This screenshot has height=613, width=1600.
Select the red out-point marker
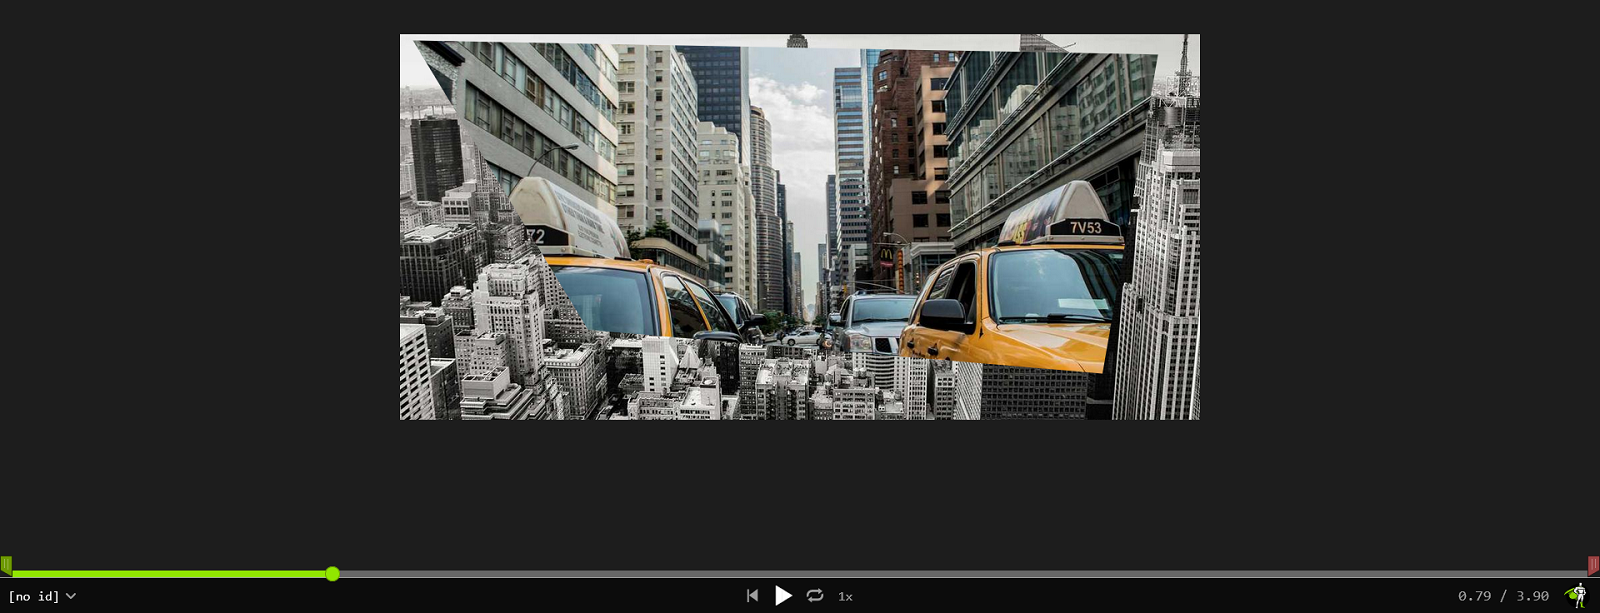pyautogui.click(x=1593, y=566)
